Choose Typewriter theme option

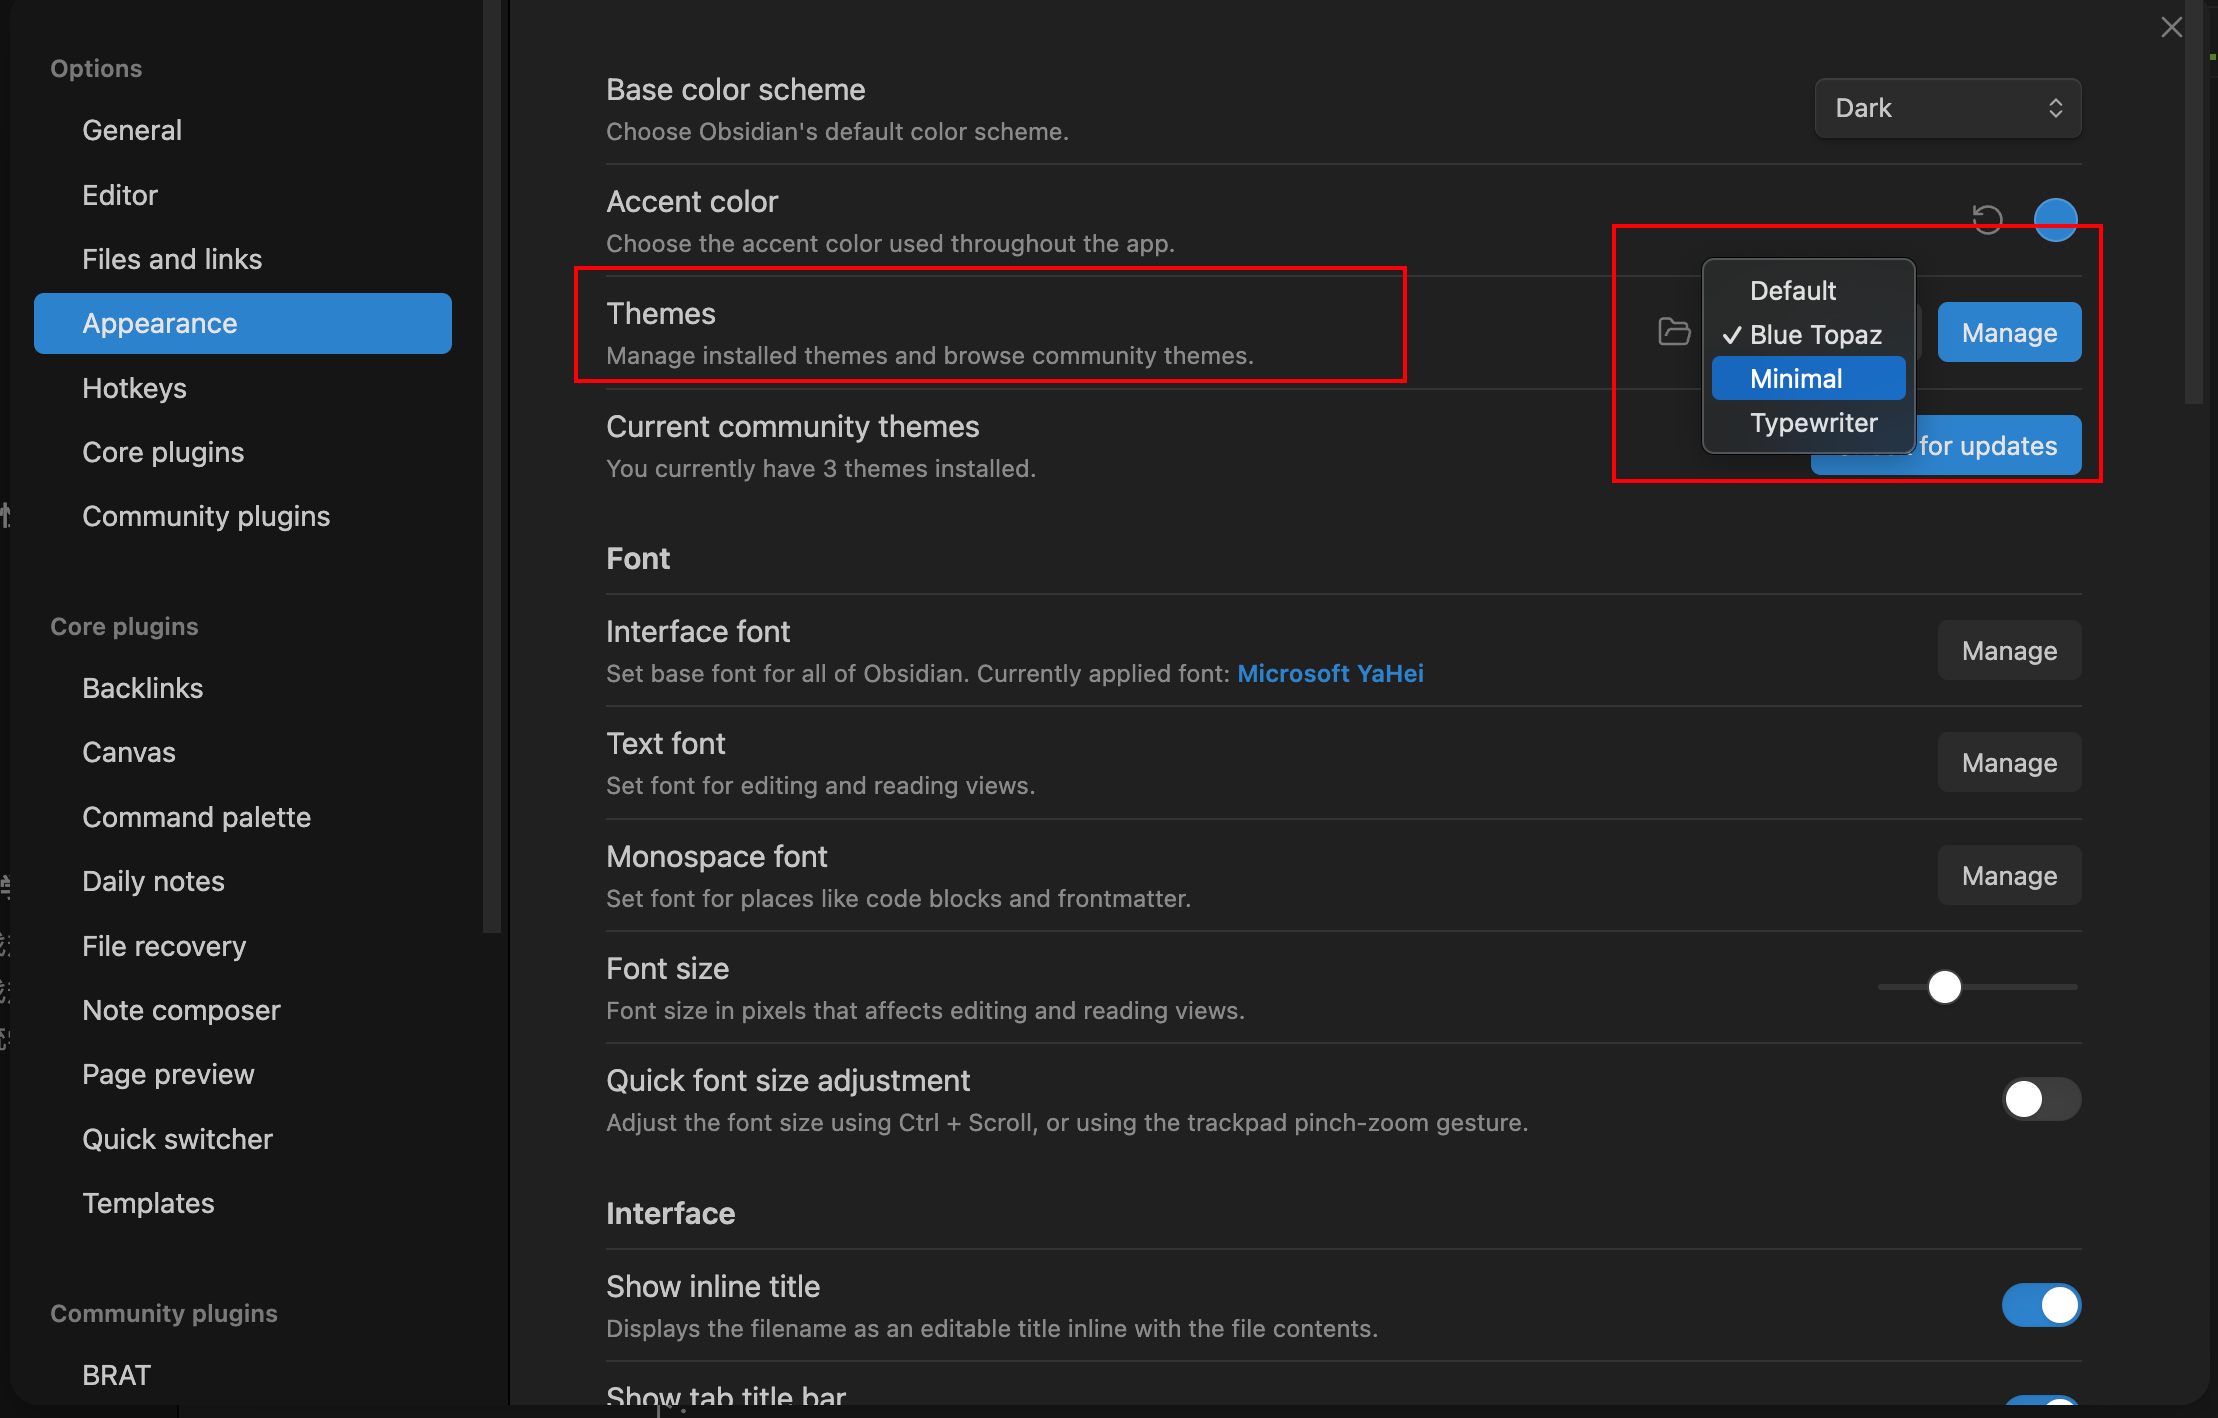tap(1813, 423)
